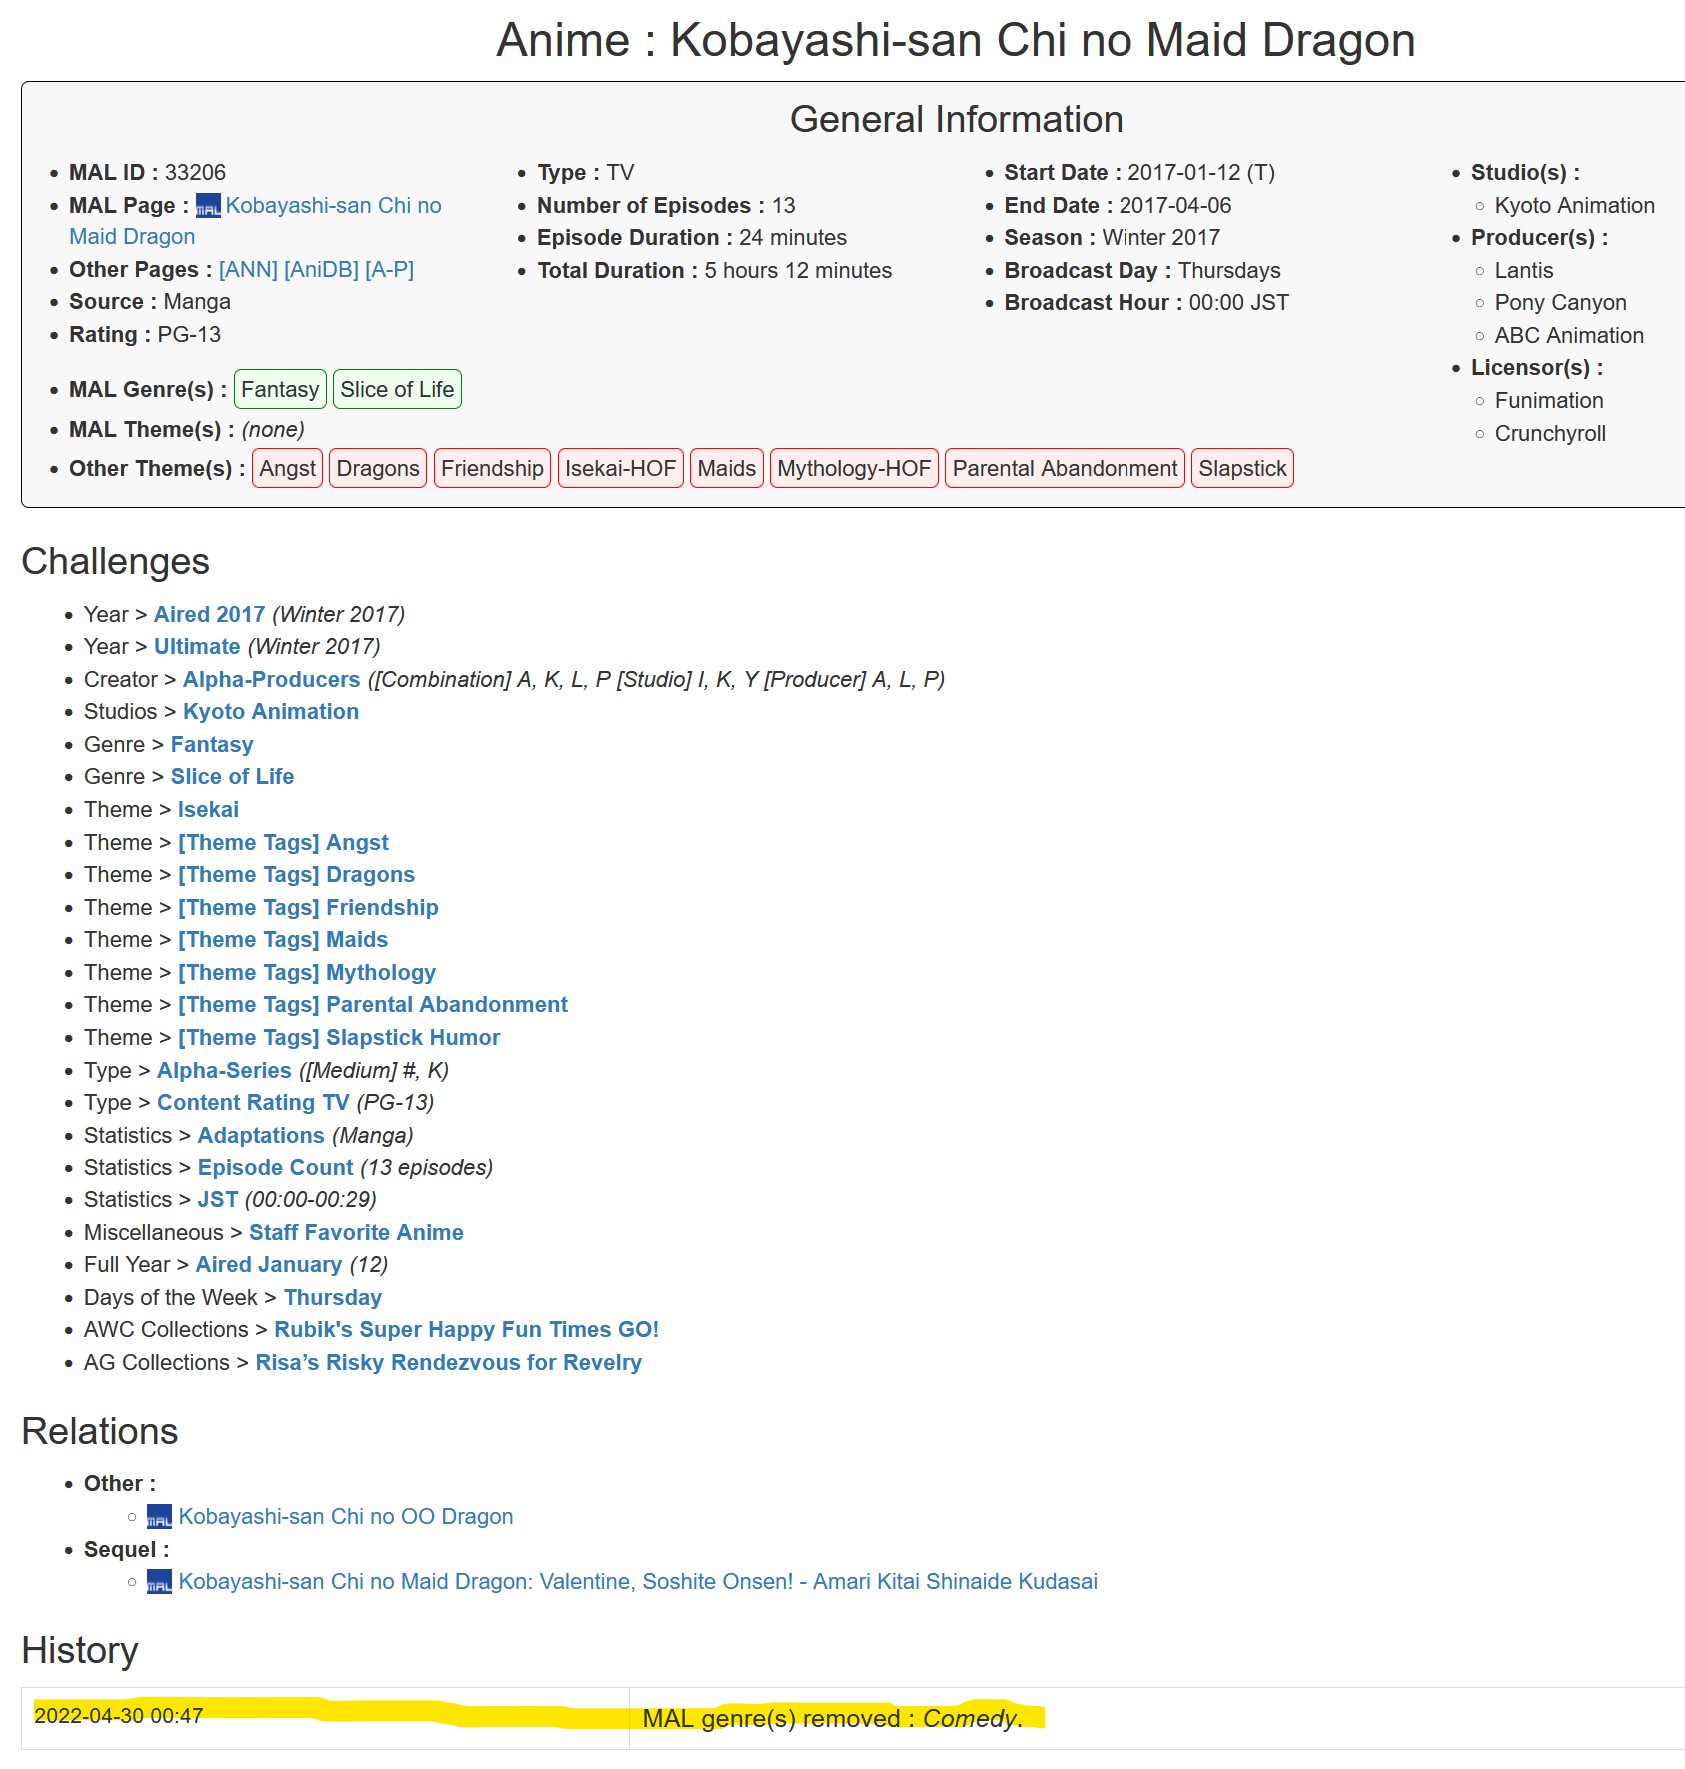Open the [Theme Tags] Mythology link
This screenshot has width=1685, height=1769.
tap(307, 973)
